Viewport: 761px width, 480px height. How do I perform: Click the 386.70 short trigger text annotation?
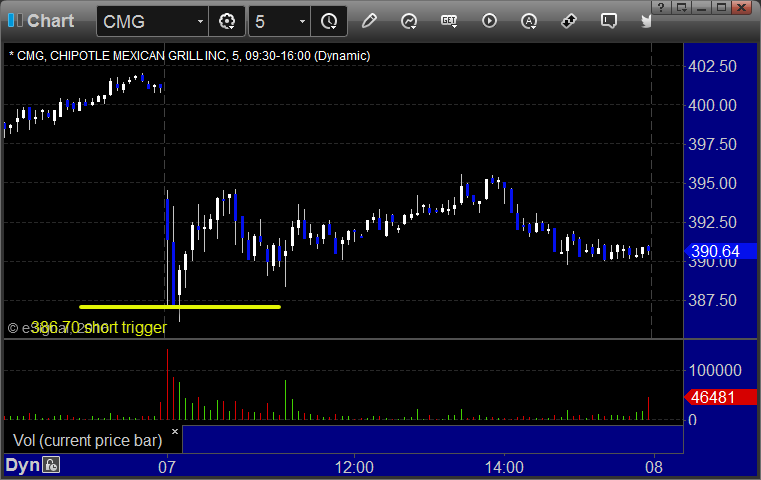[x=99, y=328]
